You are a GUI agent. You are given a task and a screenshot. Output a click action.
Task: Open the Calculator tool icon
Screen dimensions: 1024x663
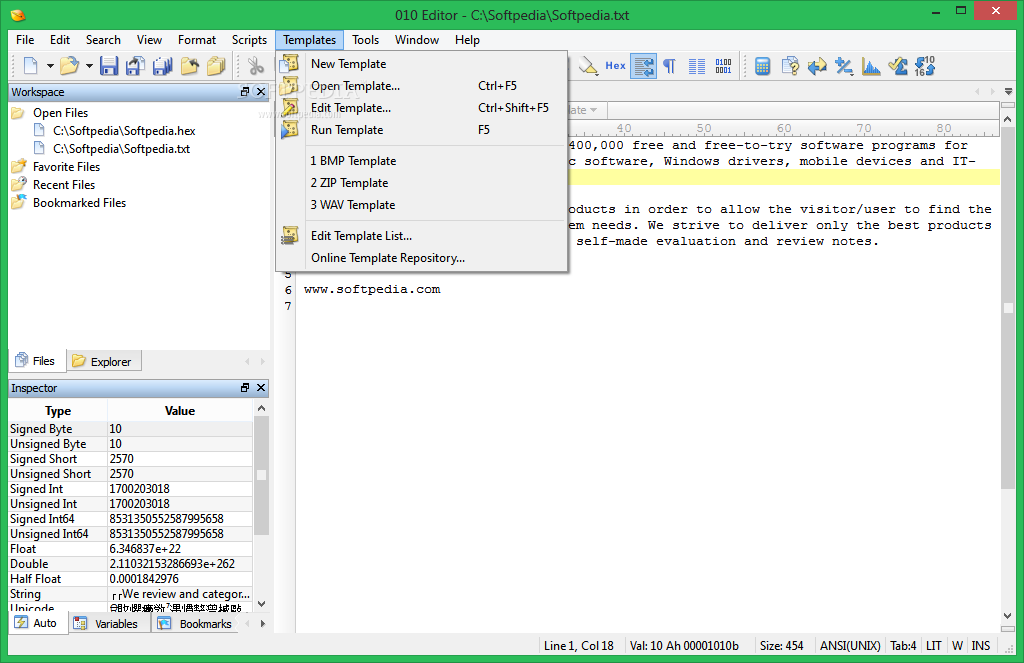762,65
